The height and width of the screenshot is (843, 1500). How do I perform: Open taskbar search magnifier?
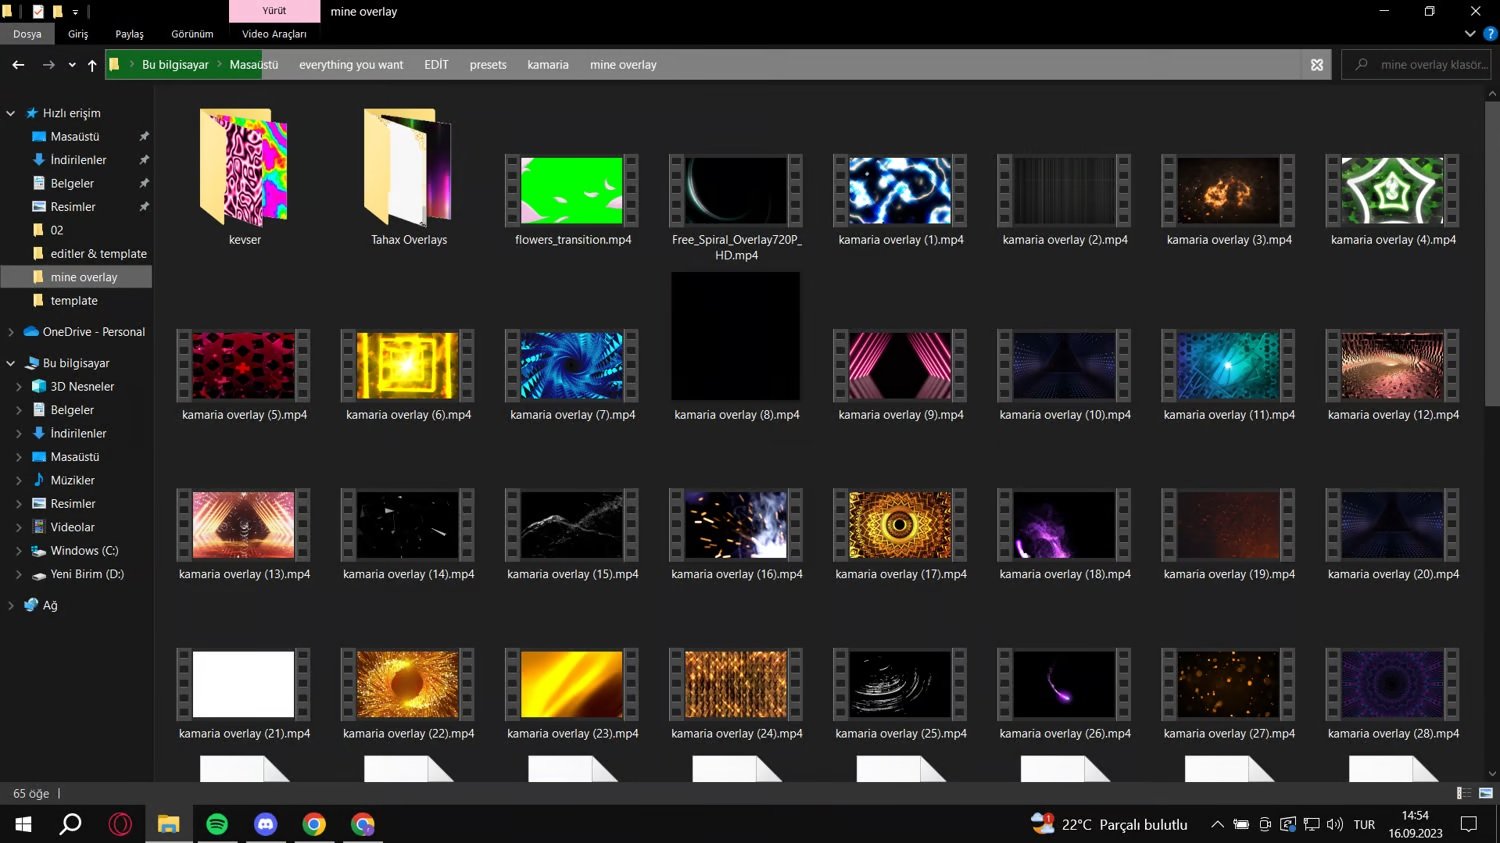pos(71,824)
